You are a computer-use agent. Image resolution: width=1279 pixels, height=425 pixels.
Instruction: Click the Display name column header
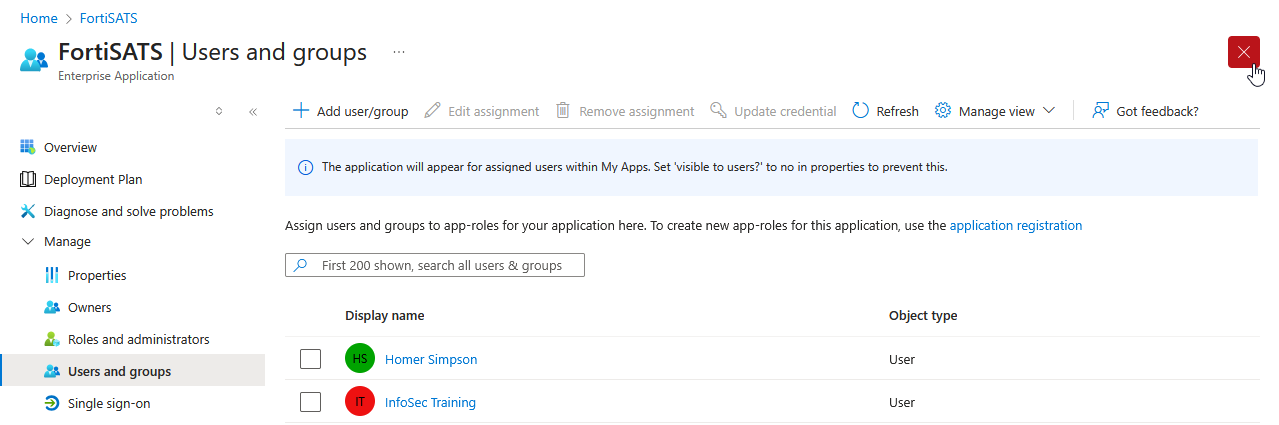coord(385,315)
